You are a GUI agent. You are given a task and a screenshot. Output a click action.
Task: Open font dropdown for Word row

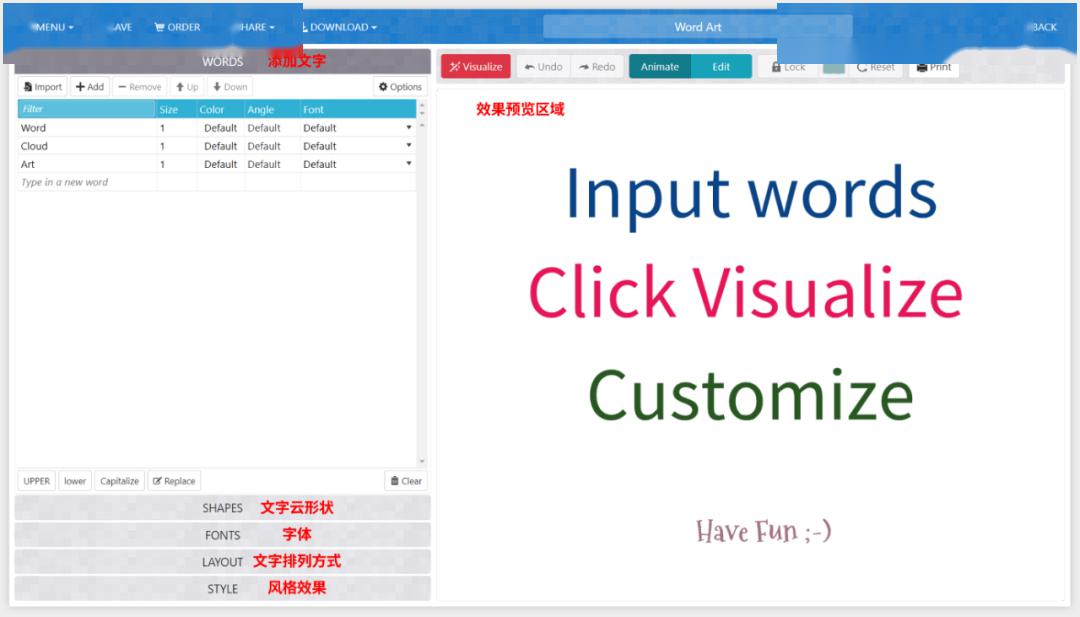coord(408,127)
